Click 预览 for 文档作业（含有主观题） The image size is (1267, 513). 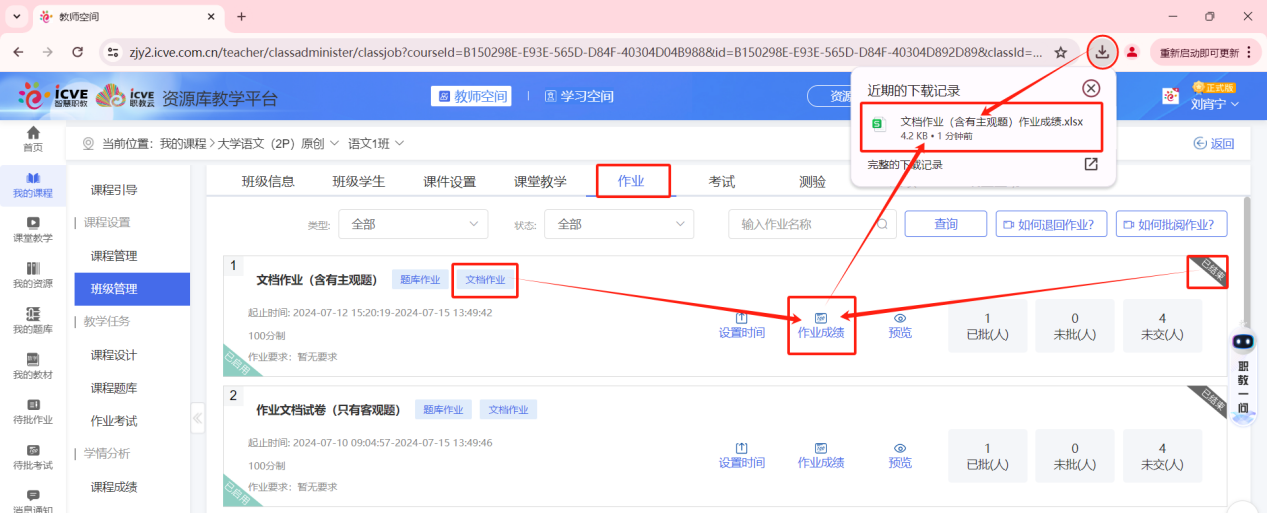900,325
